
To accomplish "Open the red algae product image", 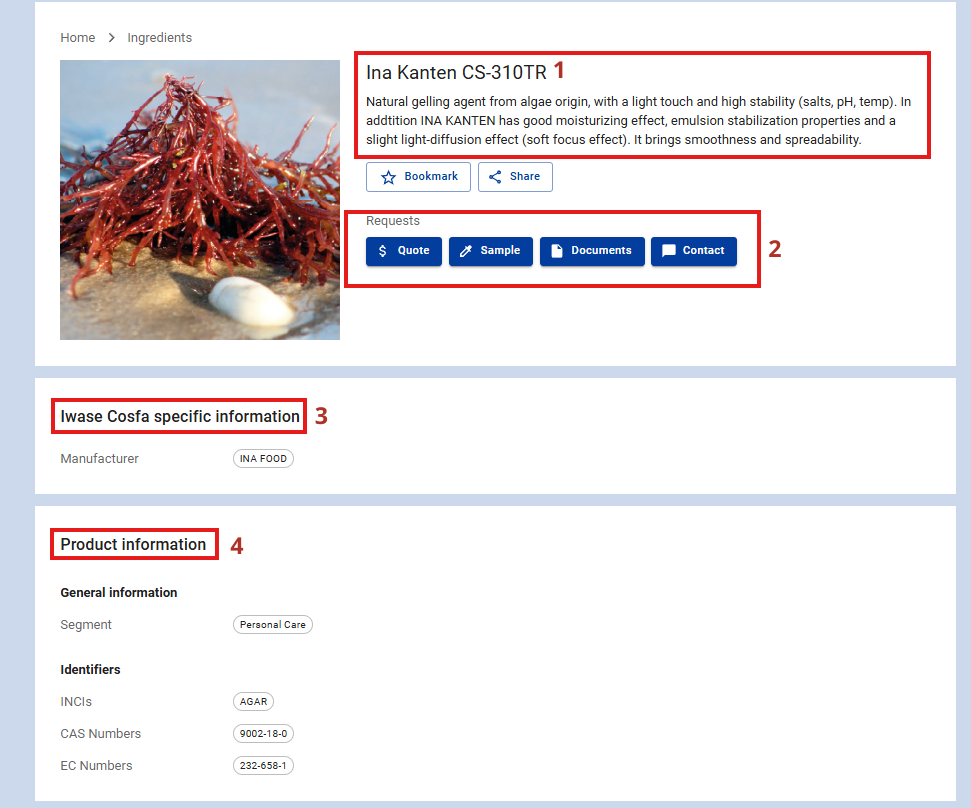I will 200,199.
